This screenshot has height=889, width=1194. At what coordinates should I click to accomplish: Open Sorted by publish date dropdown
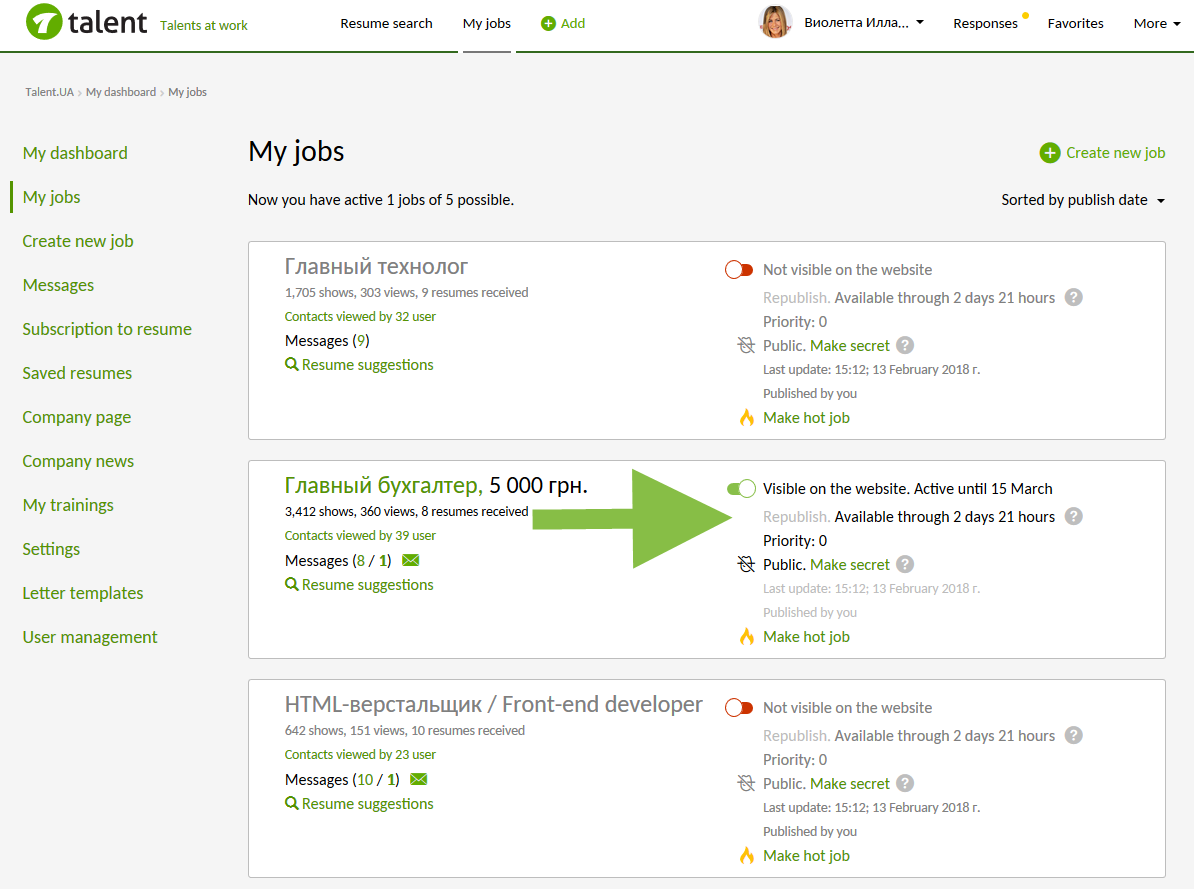[1083, 200]
